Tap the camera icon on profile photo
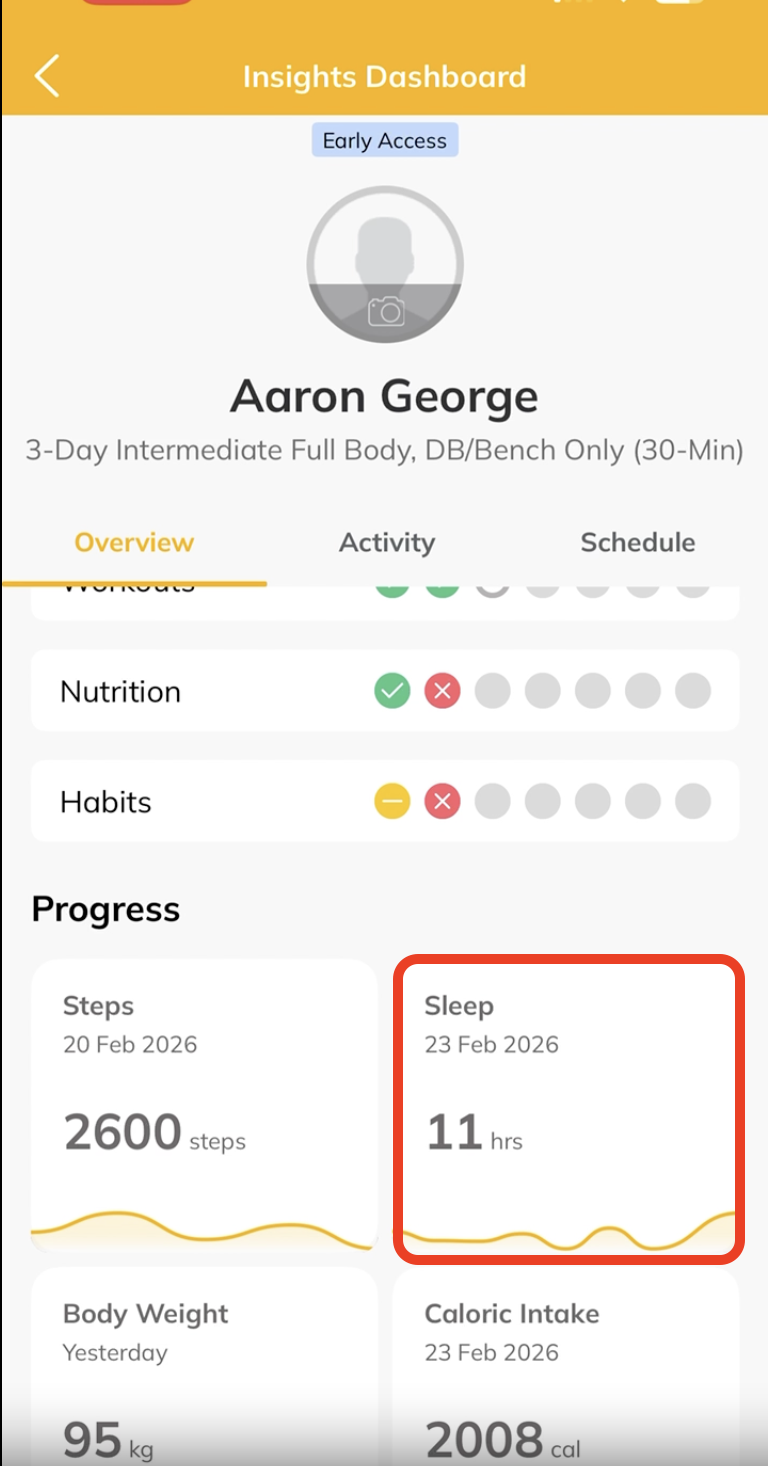This screenshot has height=1466, width=768. point(385,312)
